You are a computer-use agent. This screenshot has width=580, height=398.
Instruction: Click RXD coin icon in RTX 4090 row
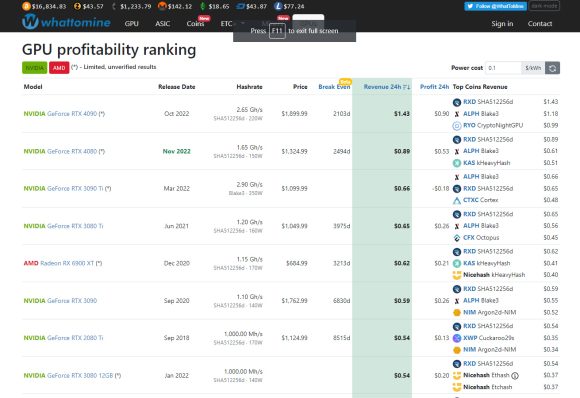[457, 102]
